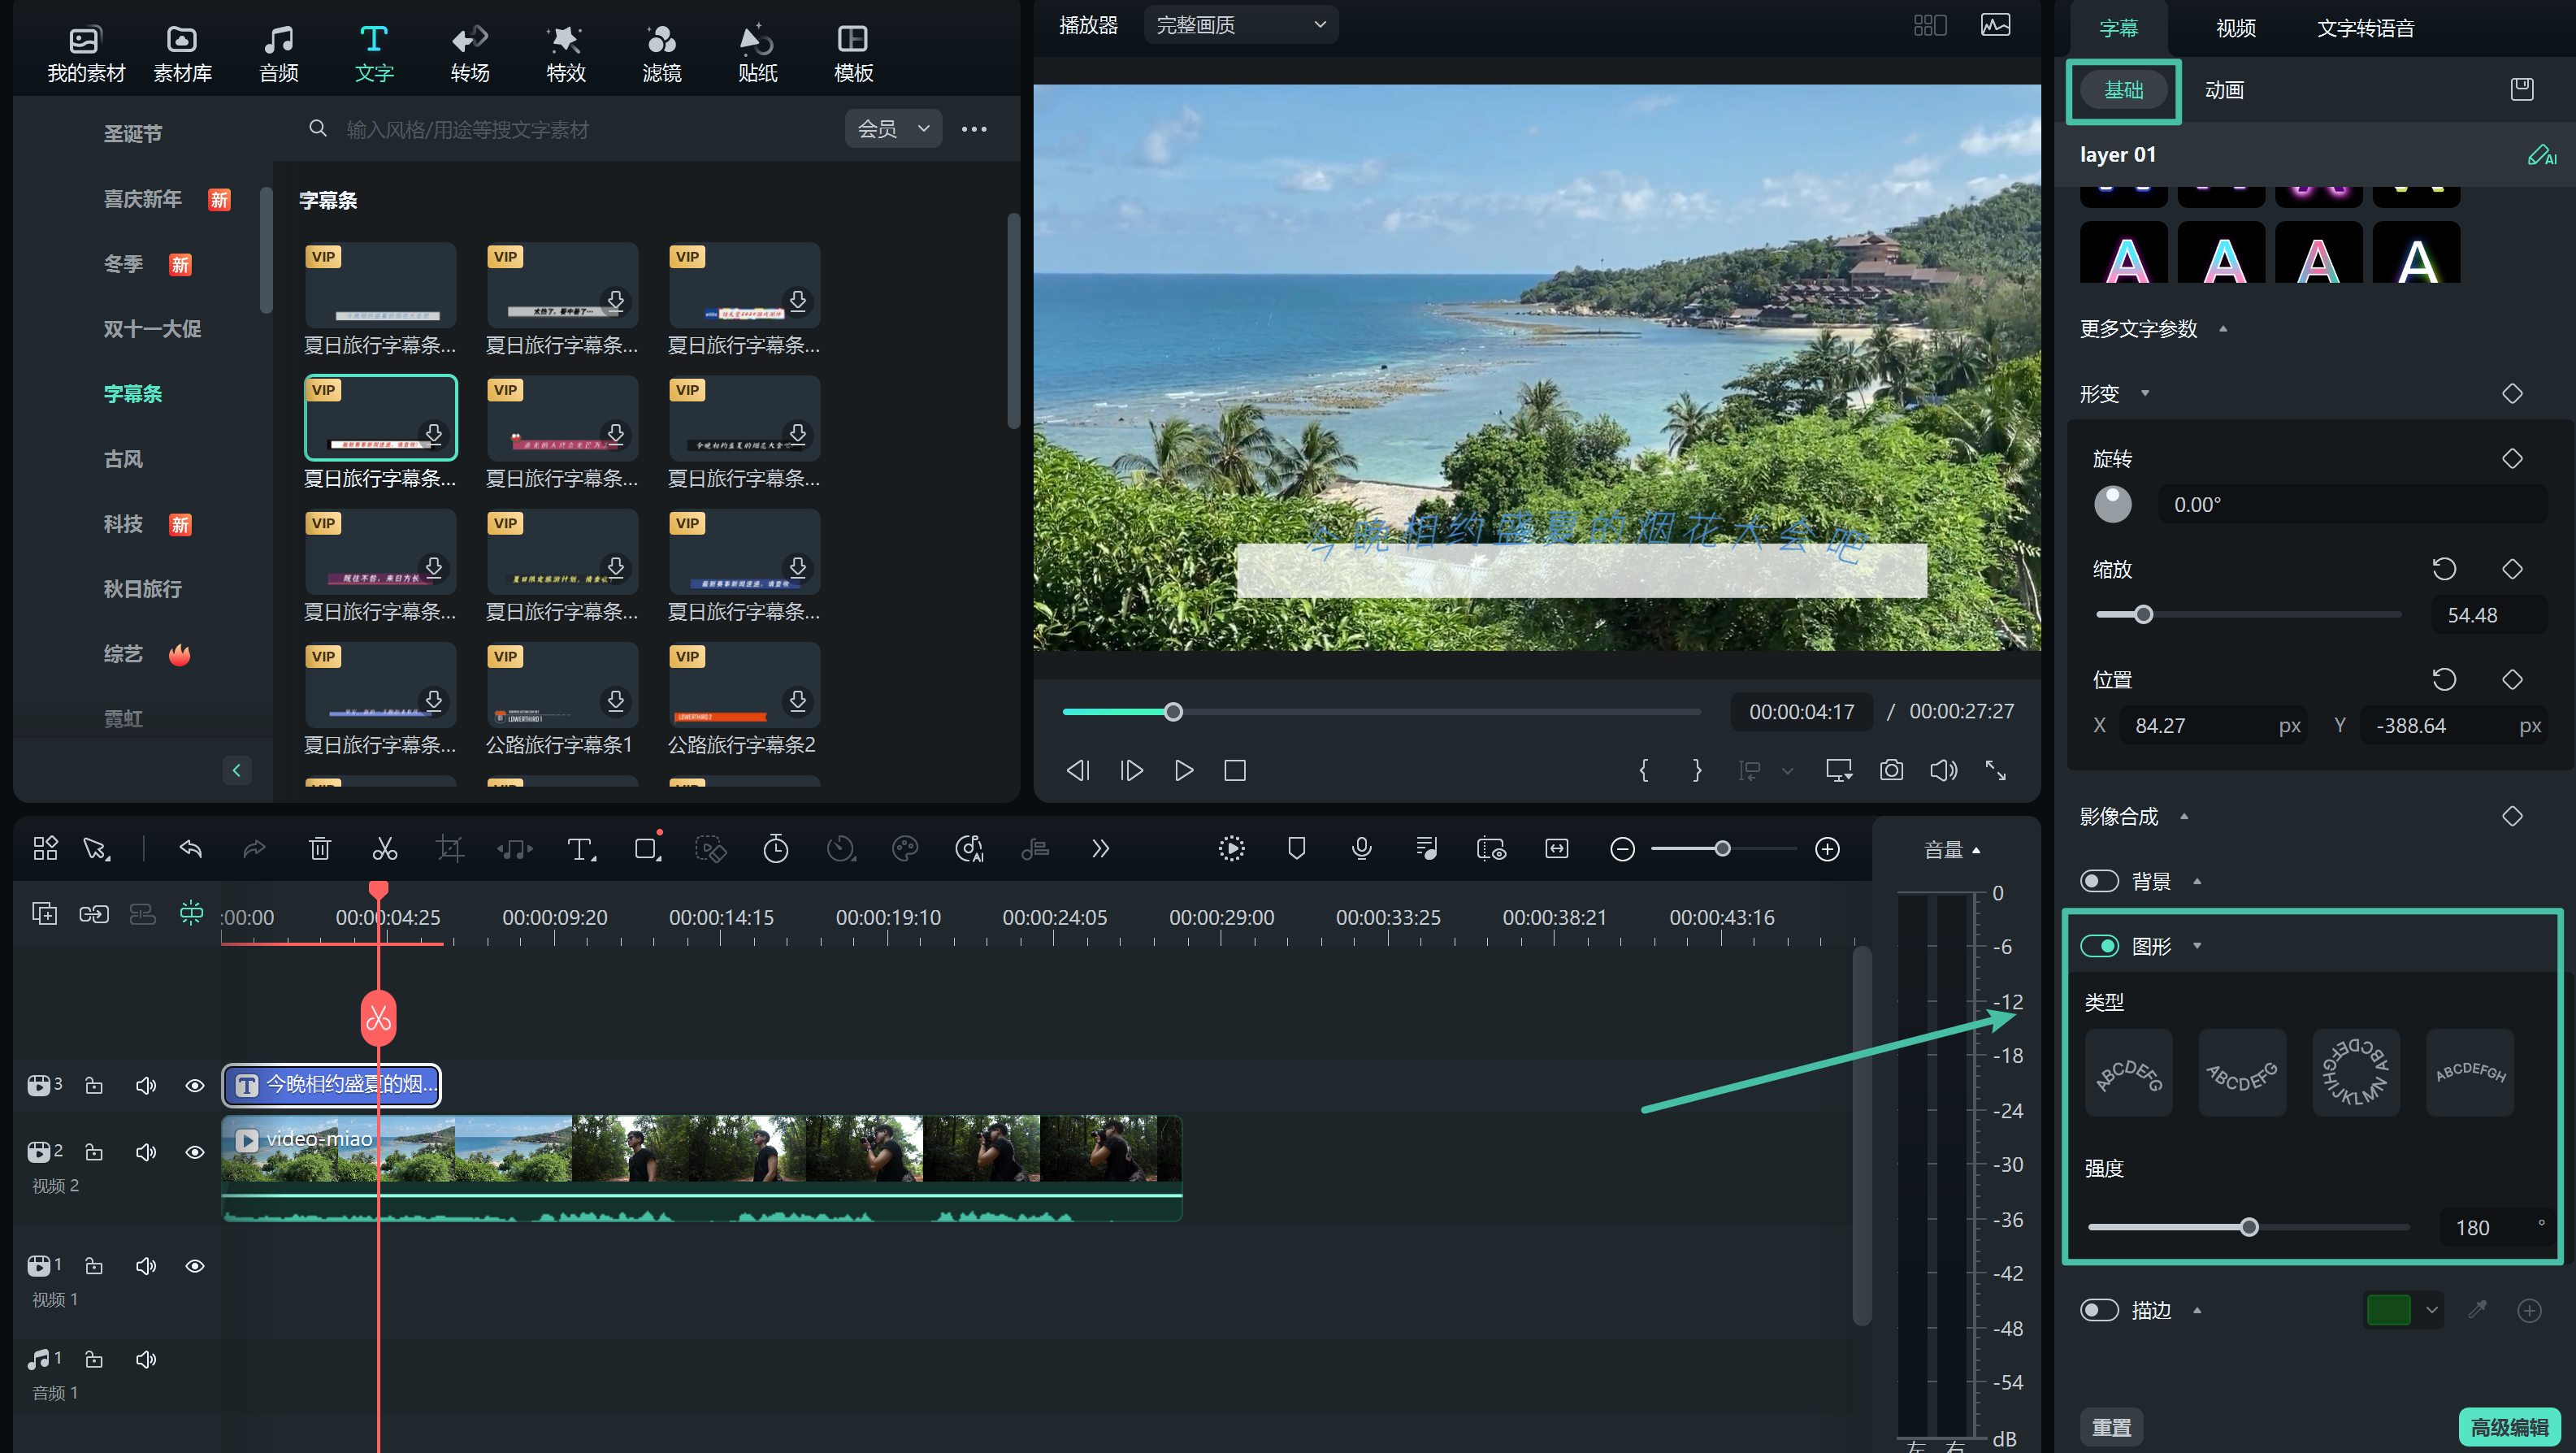
Task: Select the 秋日旅行 text category
Action: click(x=142, y=589)
